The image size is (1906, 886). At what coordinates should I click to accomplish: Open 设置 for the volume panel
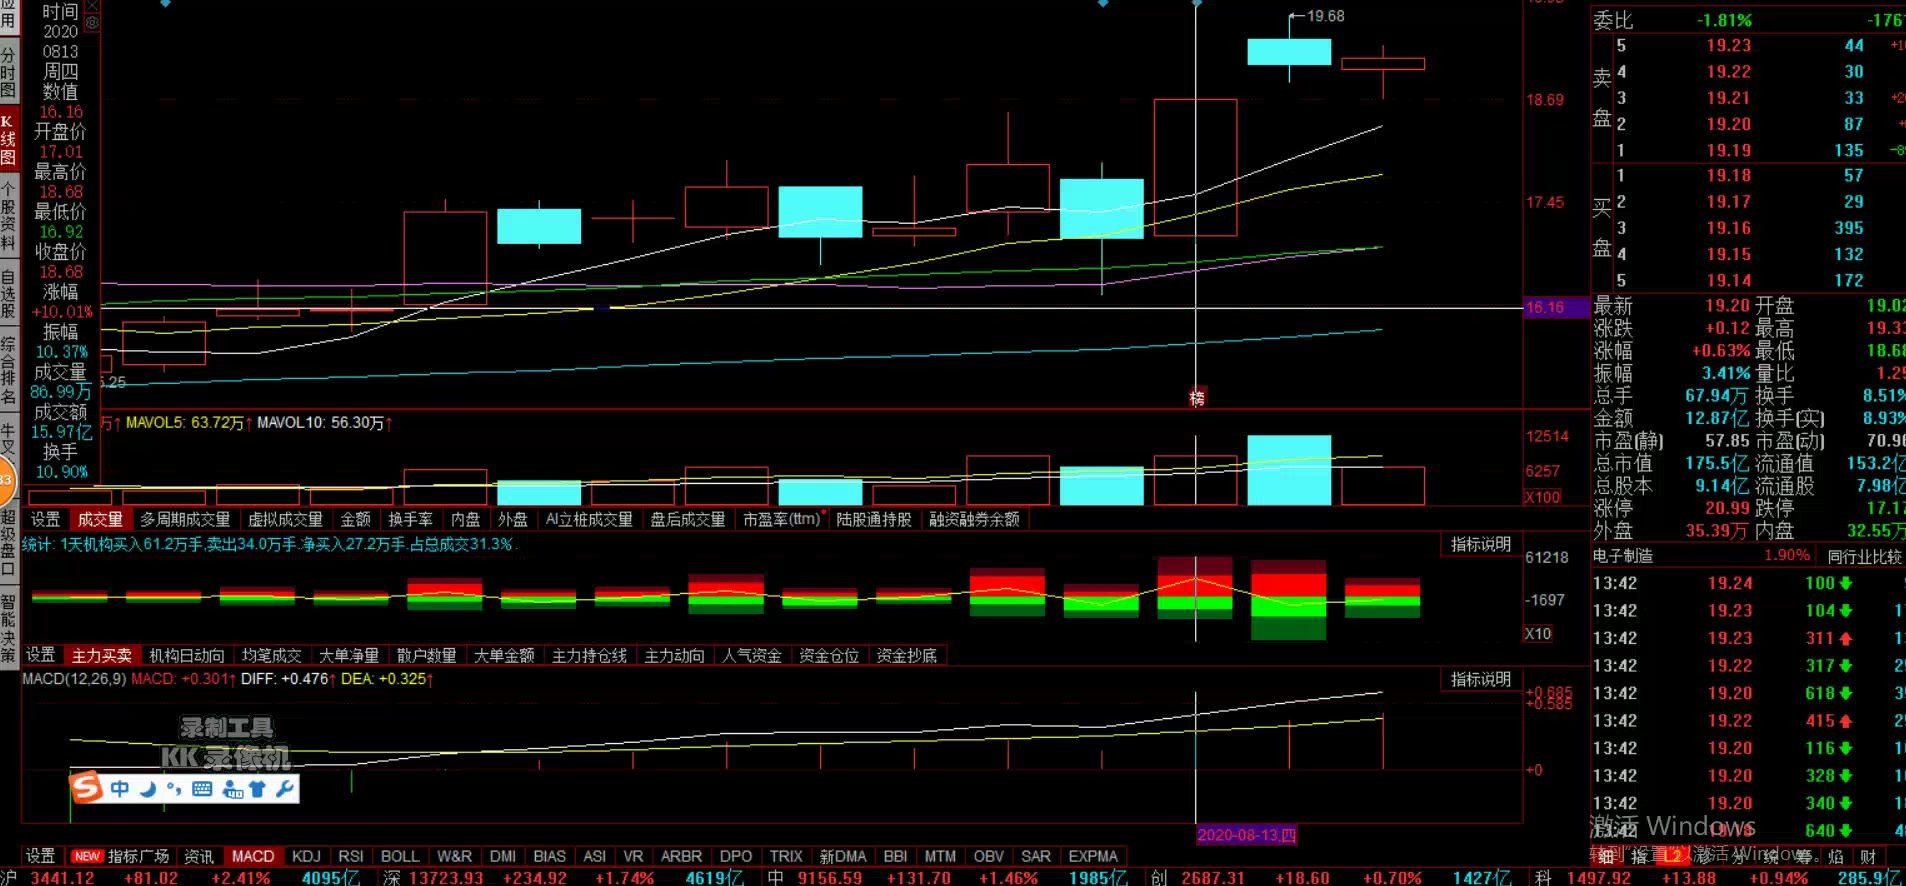pos(45,519)
